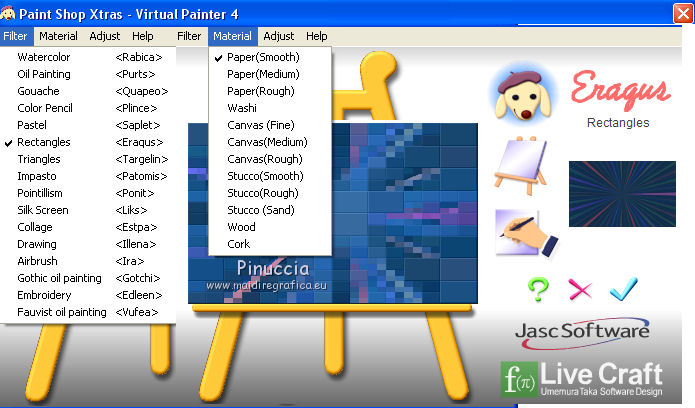The width and height of the screenshot is (695, 408).
Task: Choose Drawing <Illena> filter
Action: tap(88, 244)
